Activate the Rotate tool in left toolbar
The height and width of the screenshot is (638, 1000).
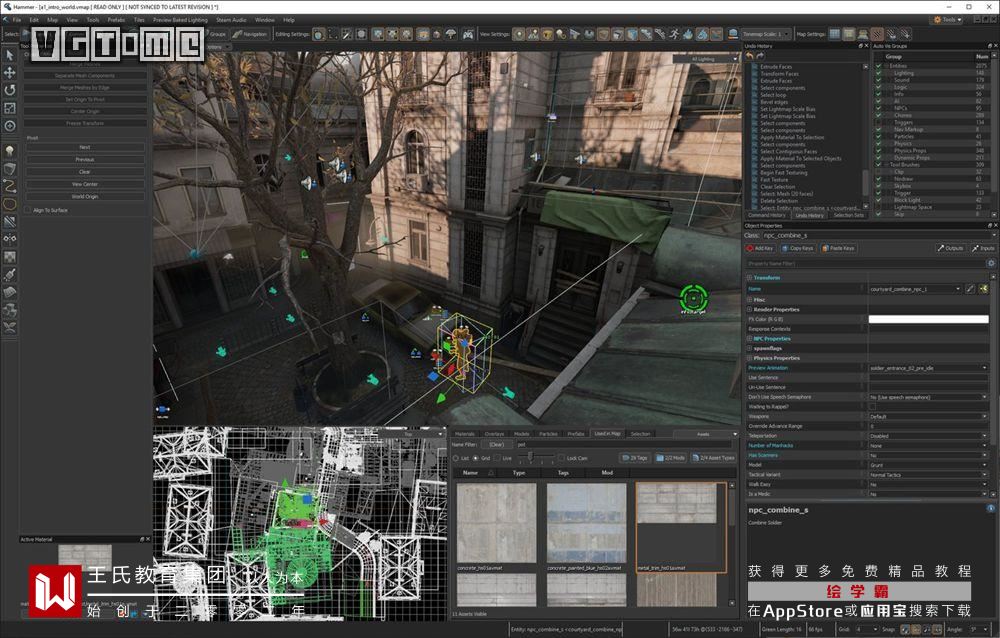click(10, 90)
